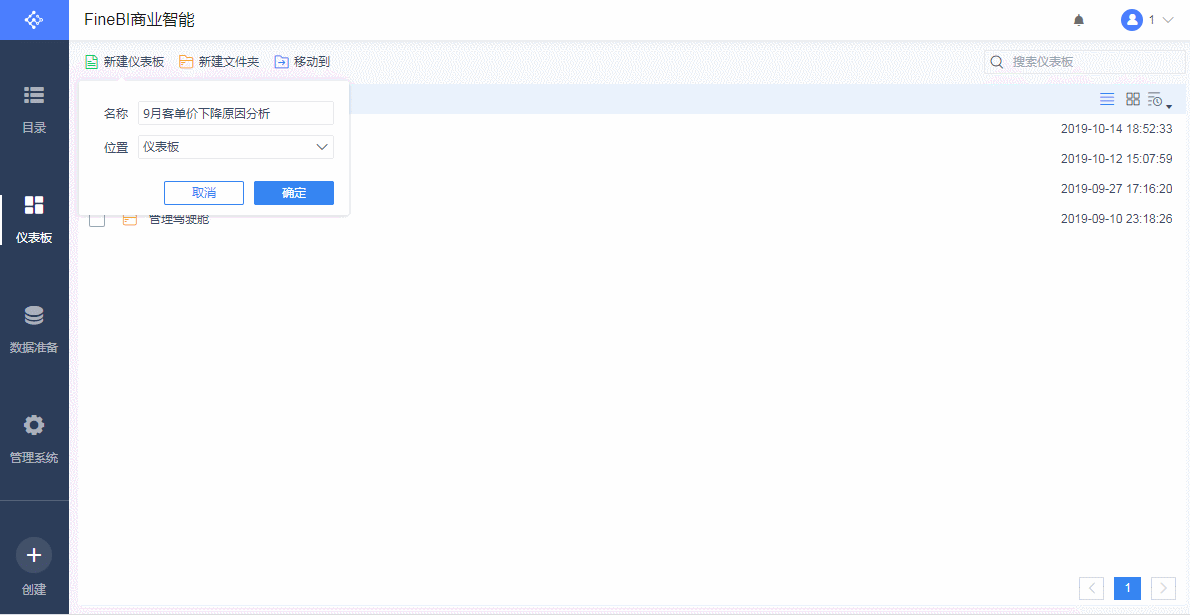
Task: Click 移动到 in the toolbar
Action: pos(302,62)
